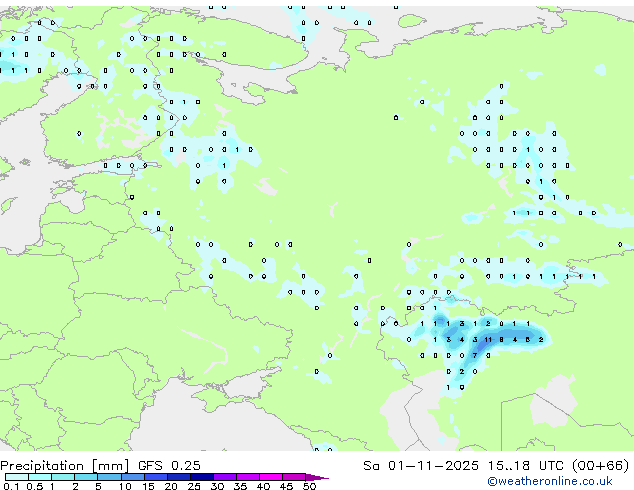Screen dimensions: 634x490
Task: Select legend swatch between 35 and 40
Action: point(248,477)
